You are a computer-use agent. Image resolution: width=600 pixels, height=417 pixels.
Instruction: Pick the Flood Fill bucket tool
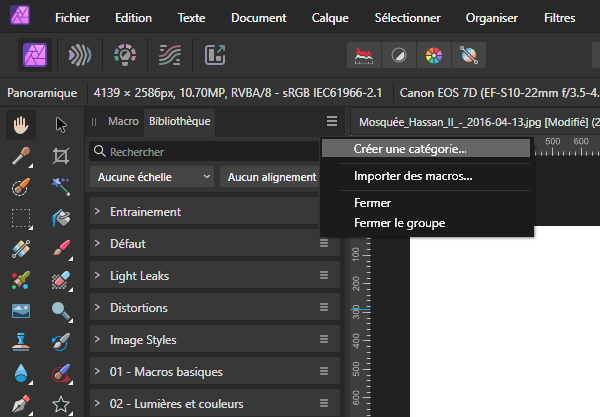click(x=60, y=217)
